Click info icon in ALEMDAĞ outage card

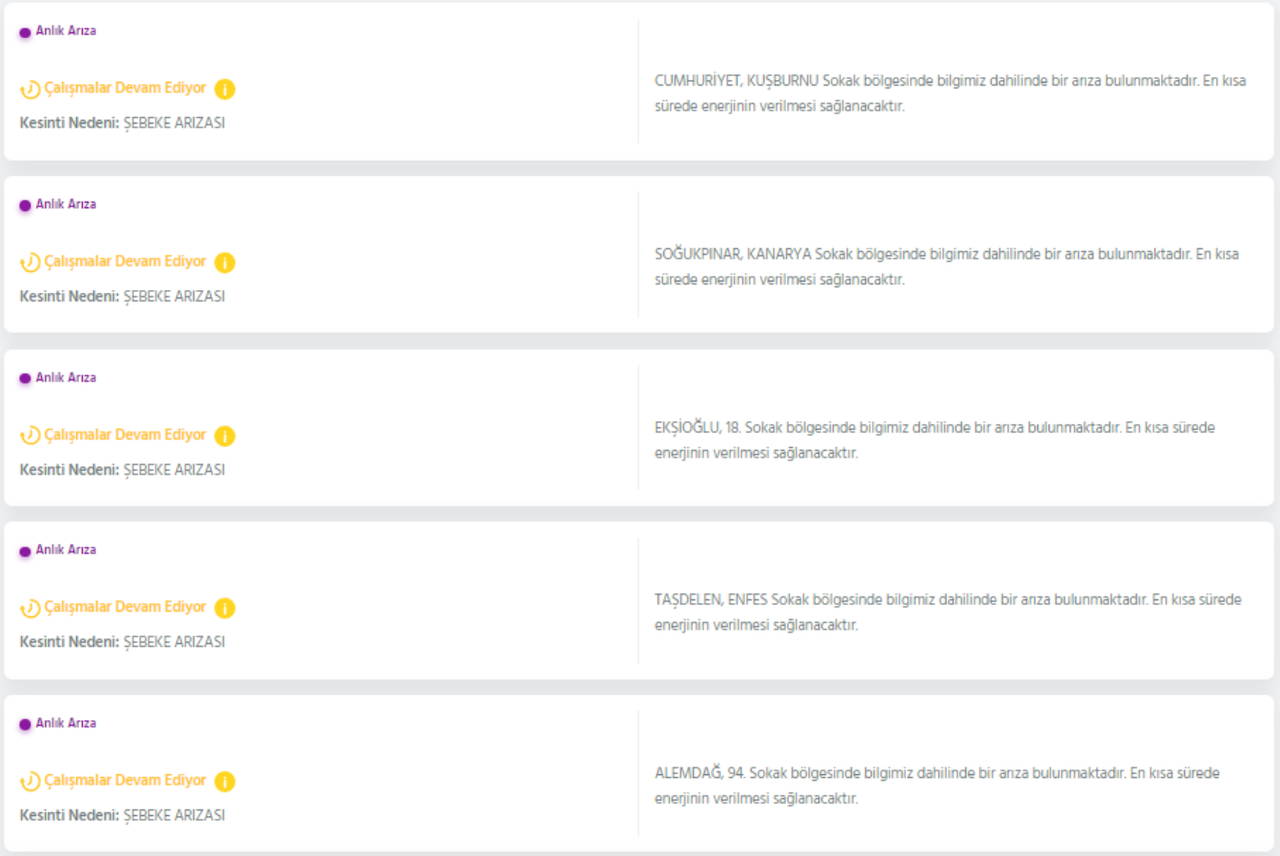[x=225, y=781]
